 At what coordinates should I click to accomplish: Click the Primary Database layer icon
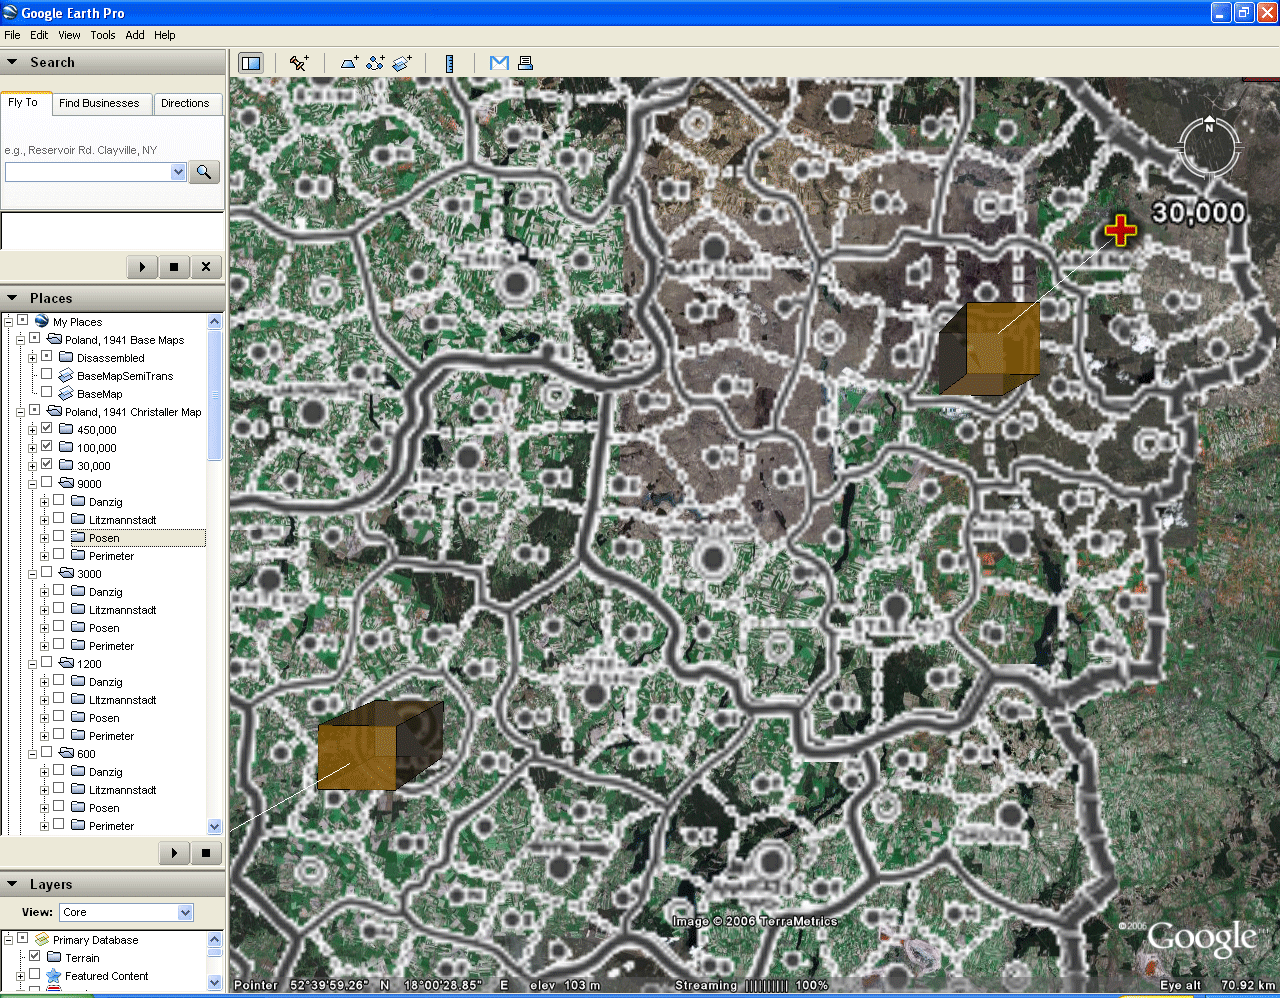(x=42, y=939)
